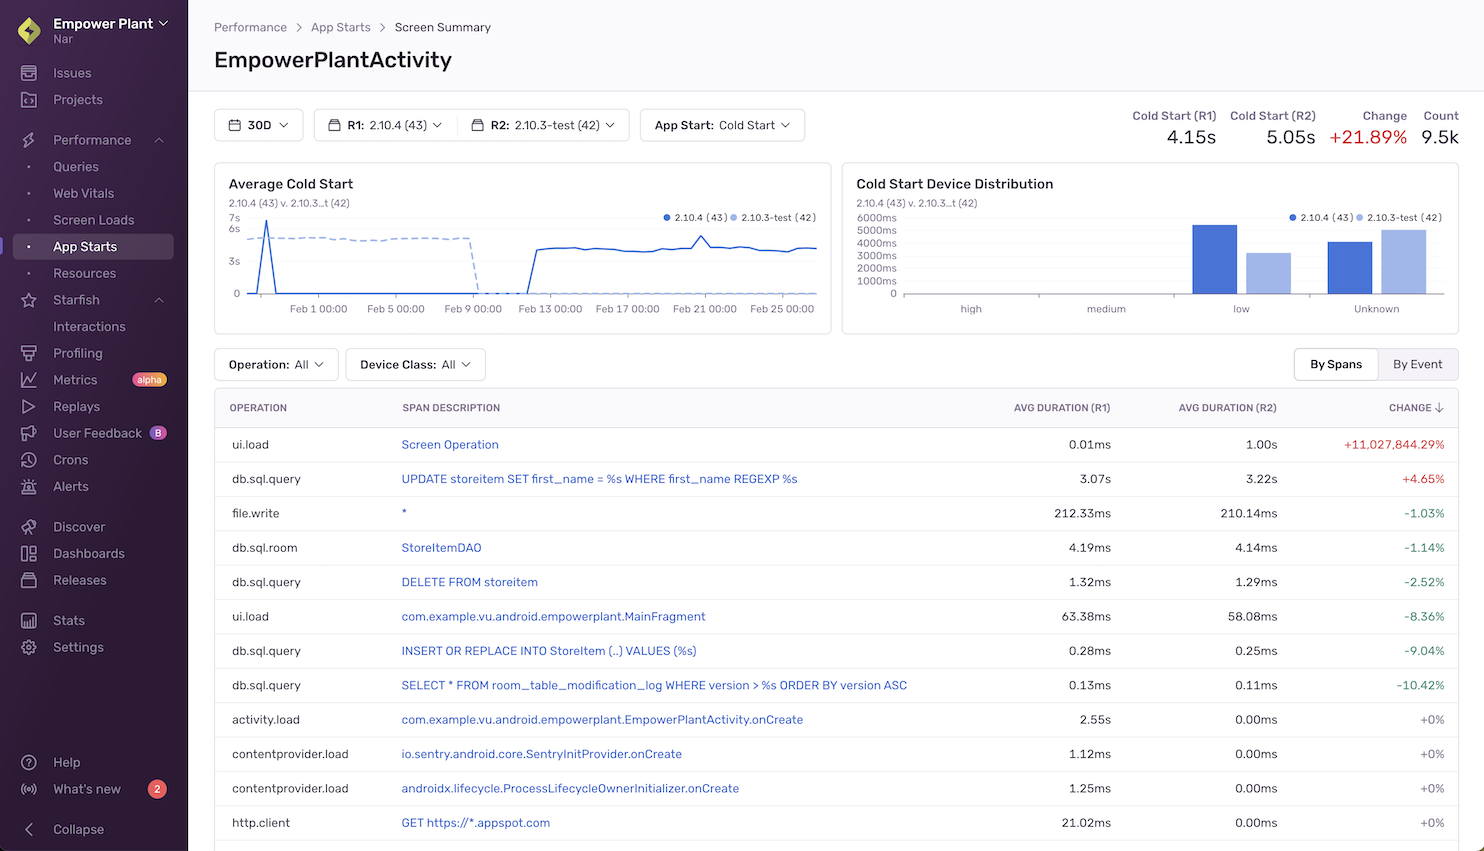Viewport: 1484px width, 851px height.
Task: Open the Device Class filter dropdown
Action: click(x=415, y=365)
